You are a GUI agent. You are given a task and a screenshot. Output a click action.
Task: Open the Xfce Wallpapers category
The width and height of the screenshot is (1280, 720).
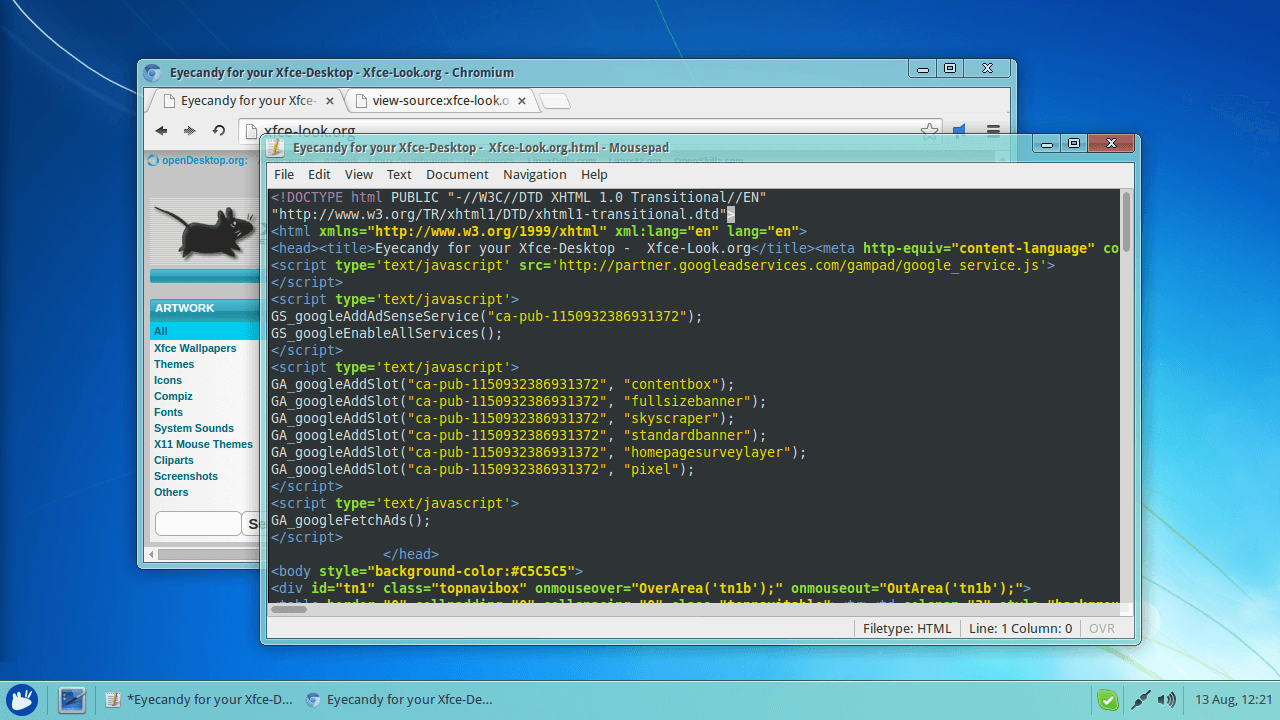(195, 348)
